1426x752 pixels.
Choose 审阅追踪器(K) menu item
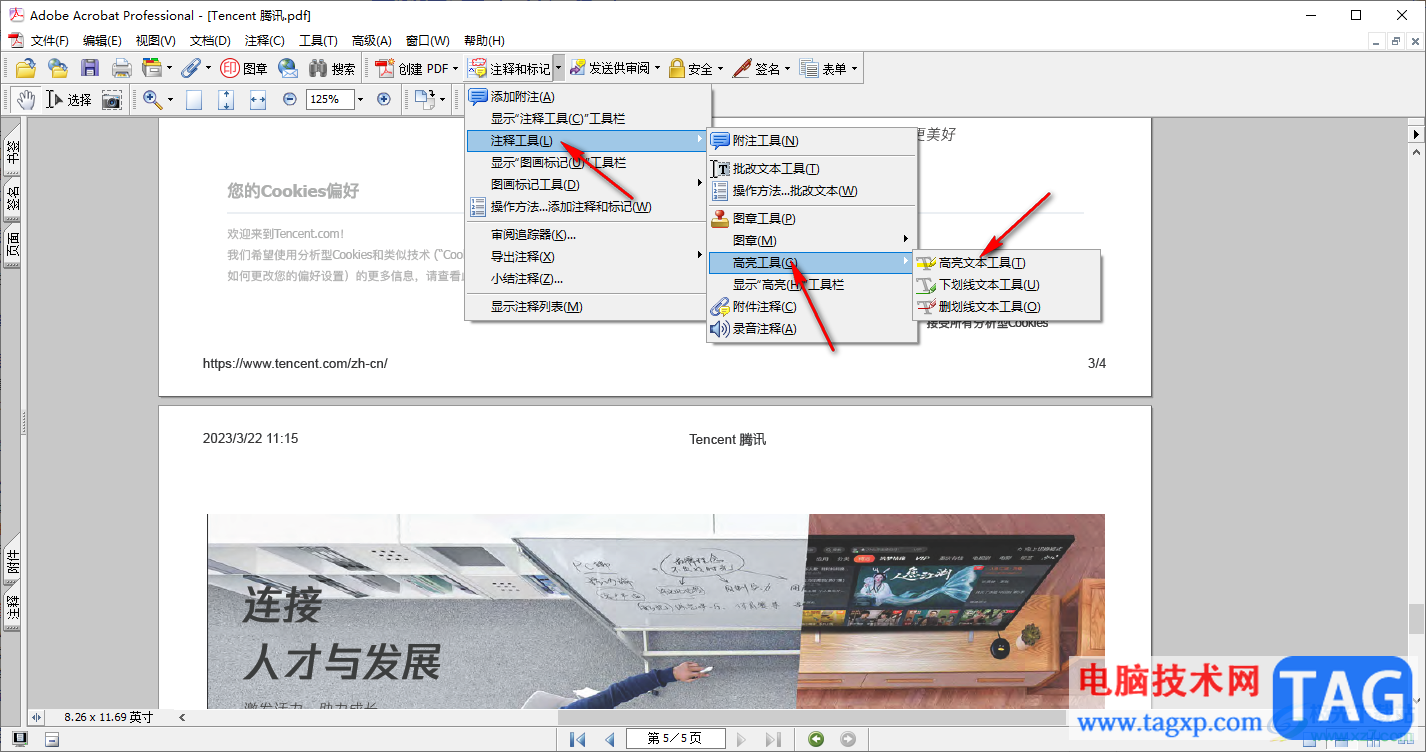[588, 235]
